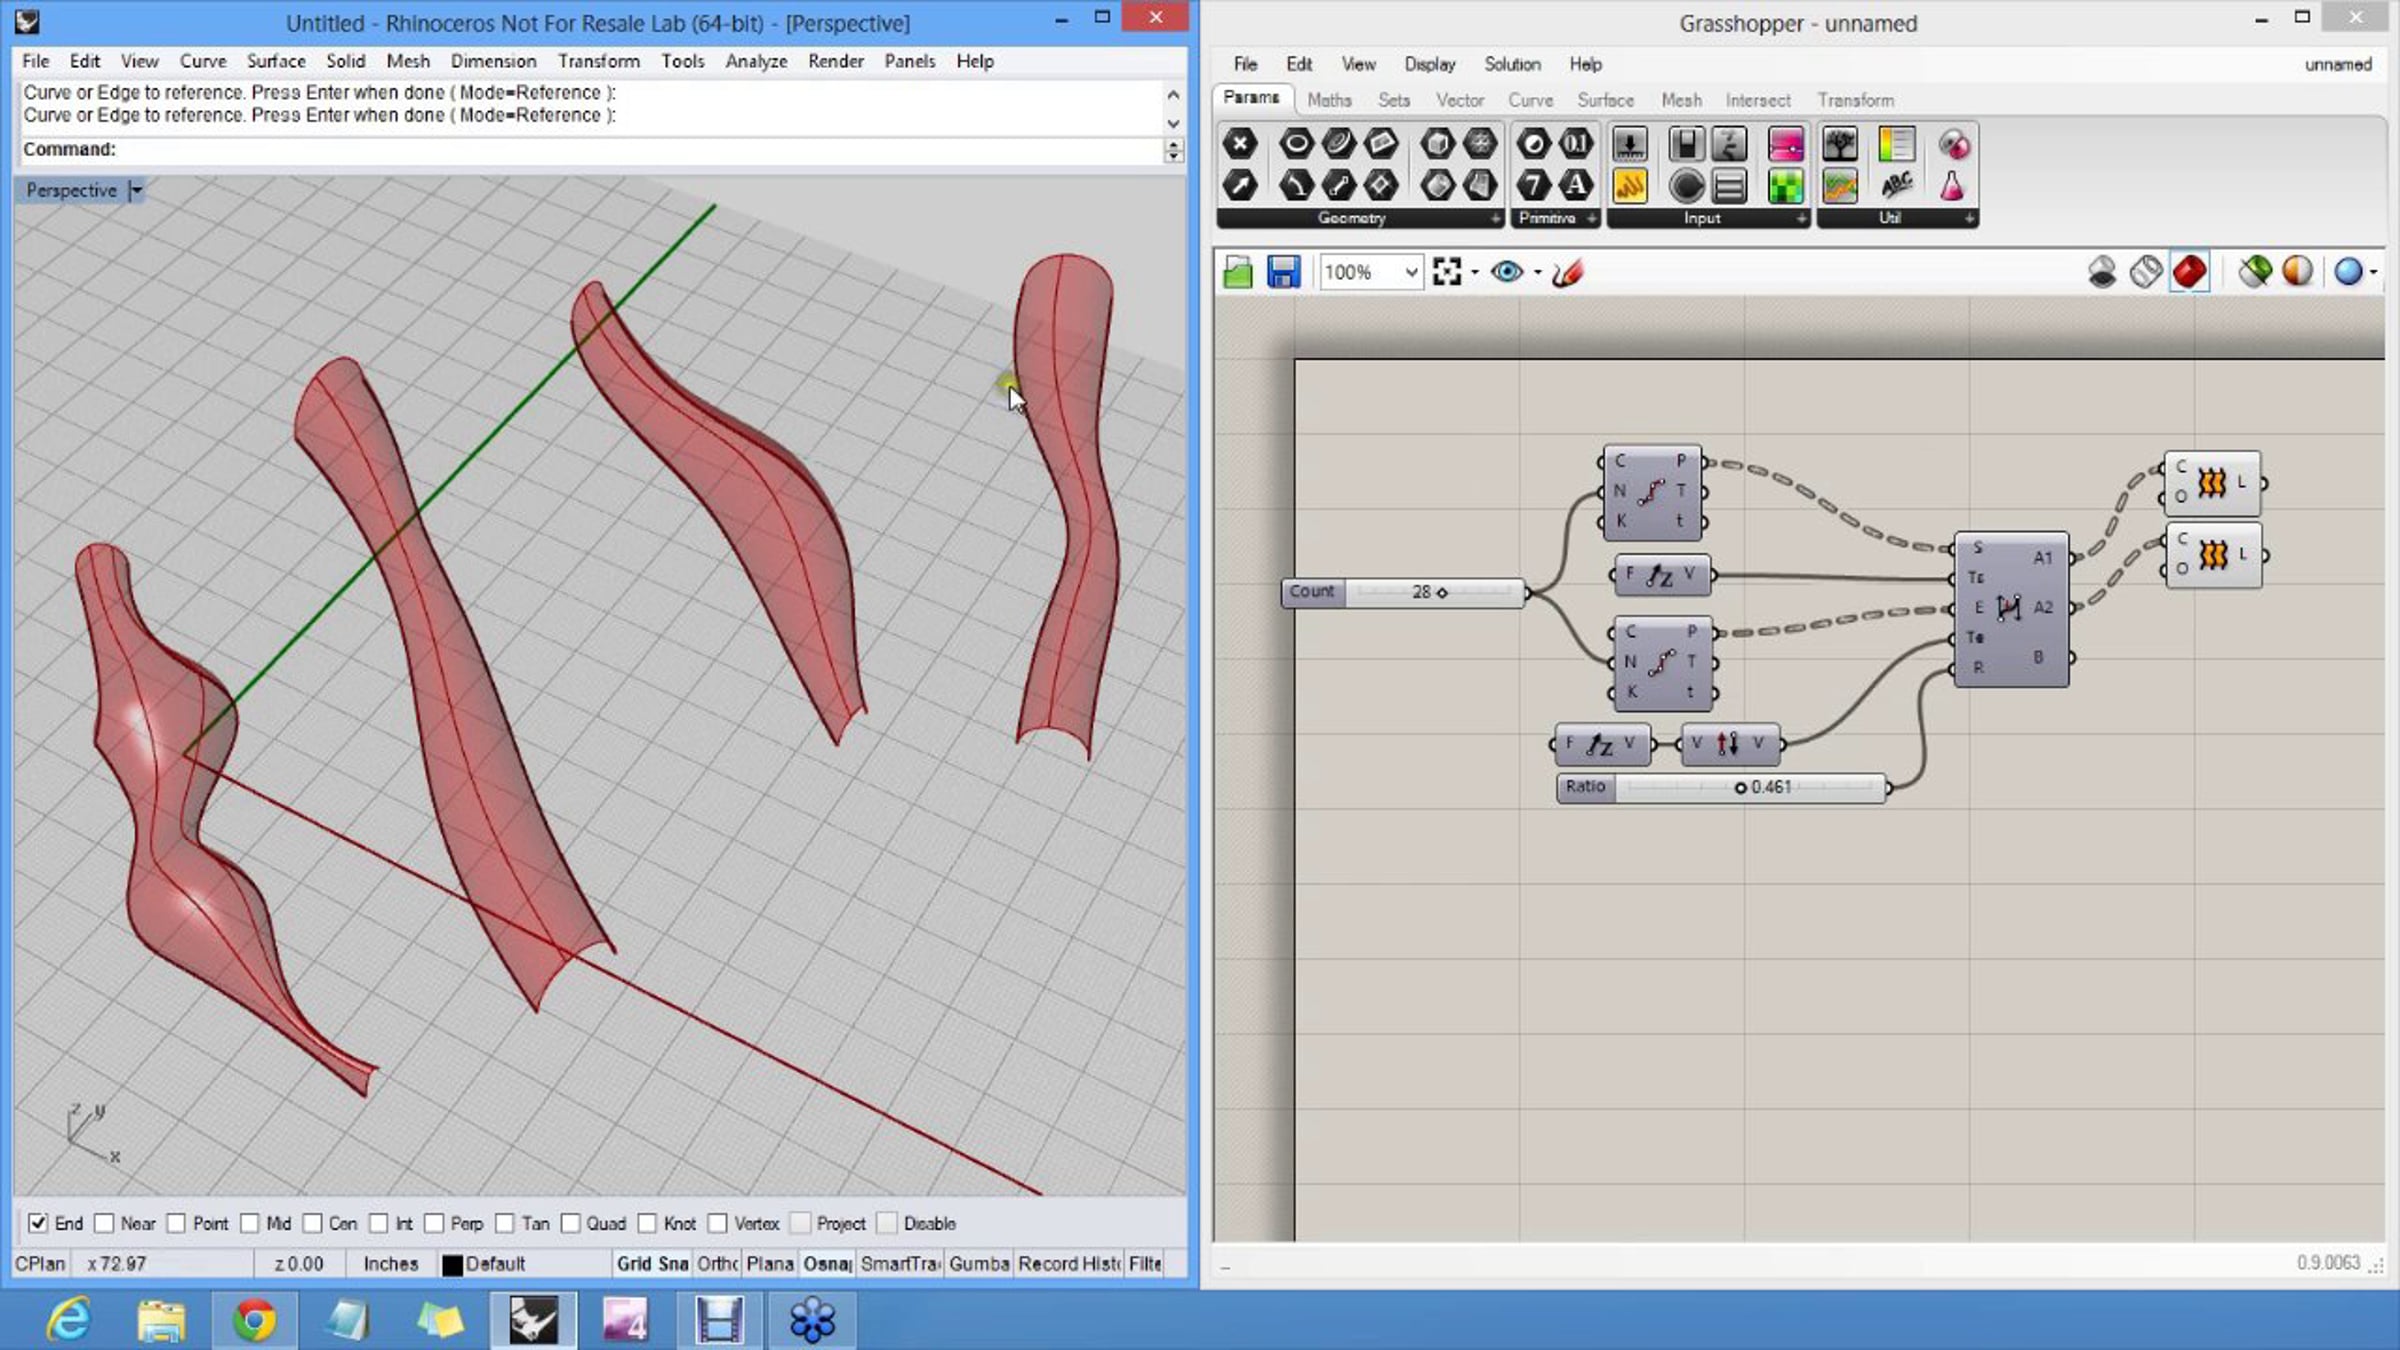Save Grasshopper document with floppy icon

[x=1283, y=272]
